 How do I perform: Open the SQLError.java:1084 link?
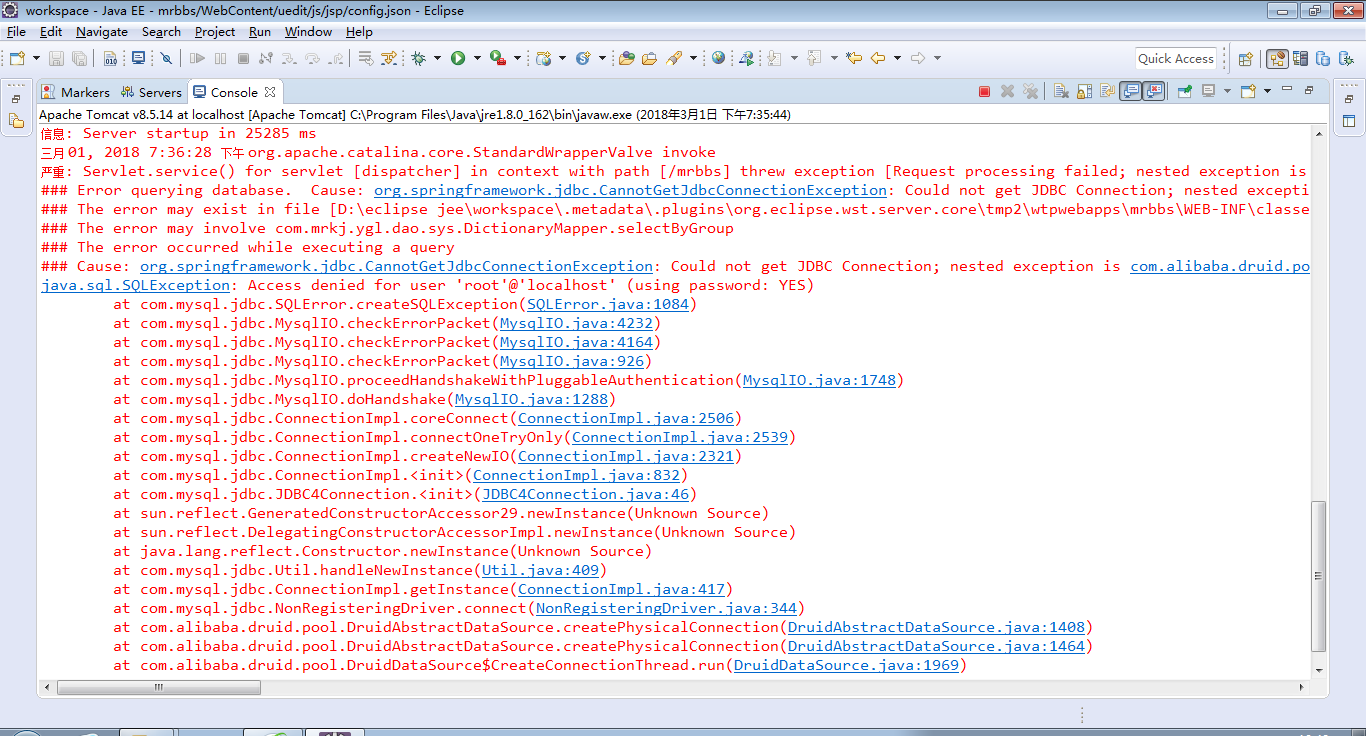coord(608,304)
